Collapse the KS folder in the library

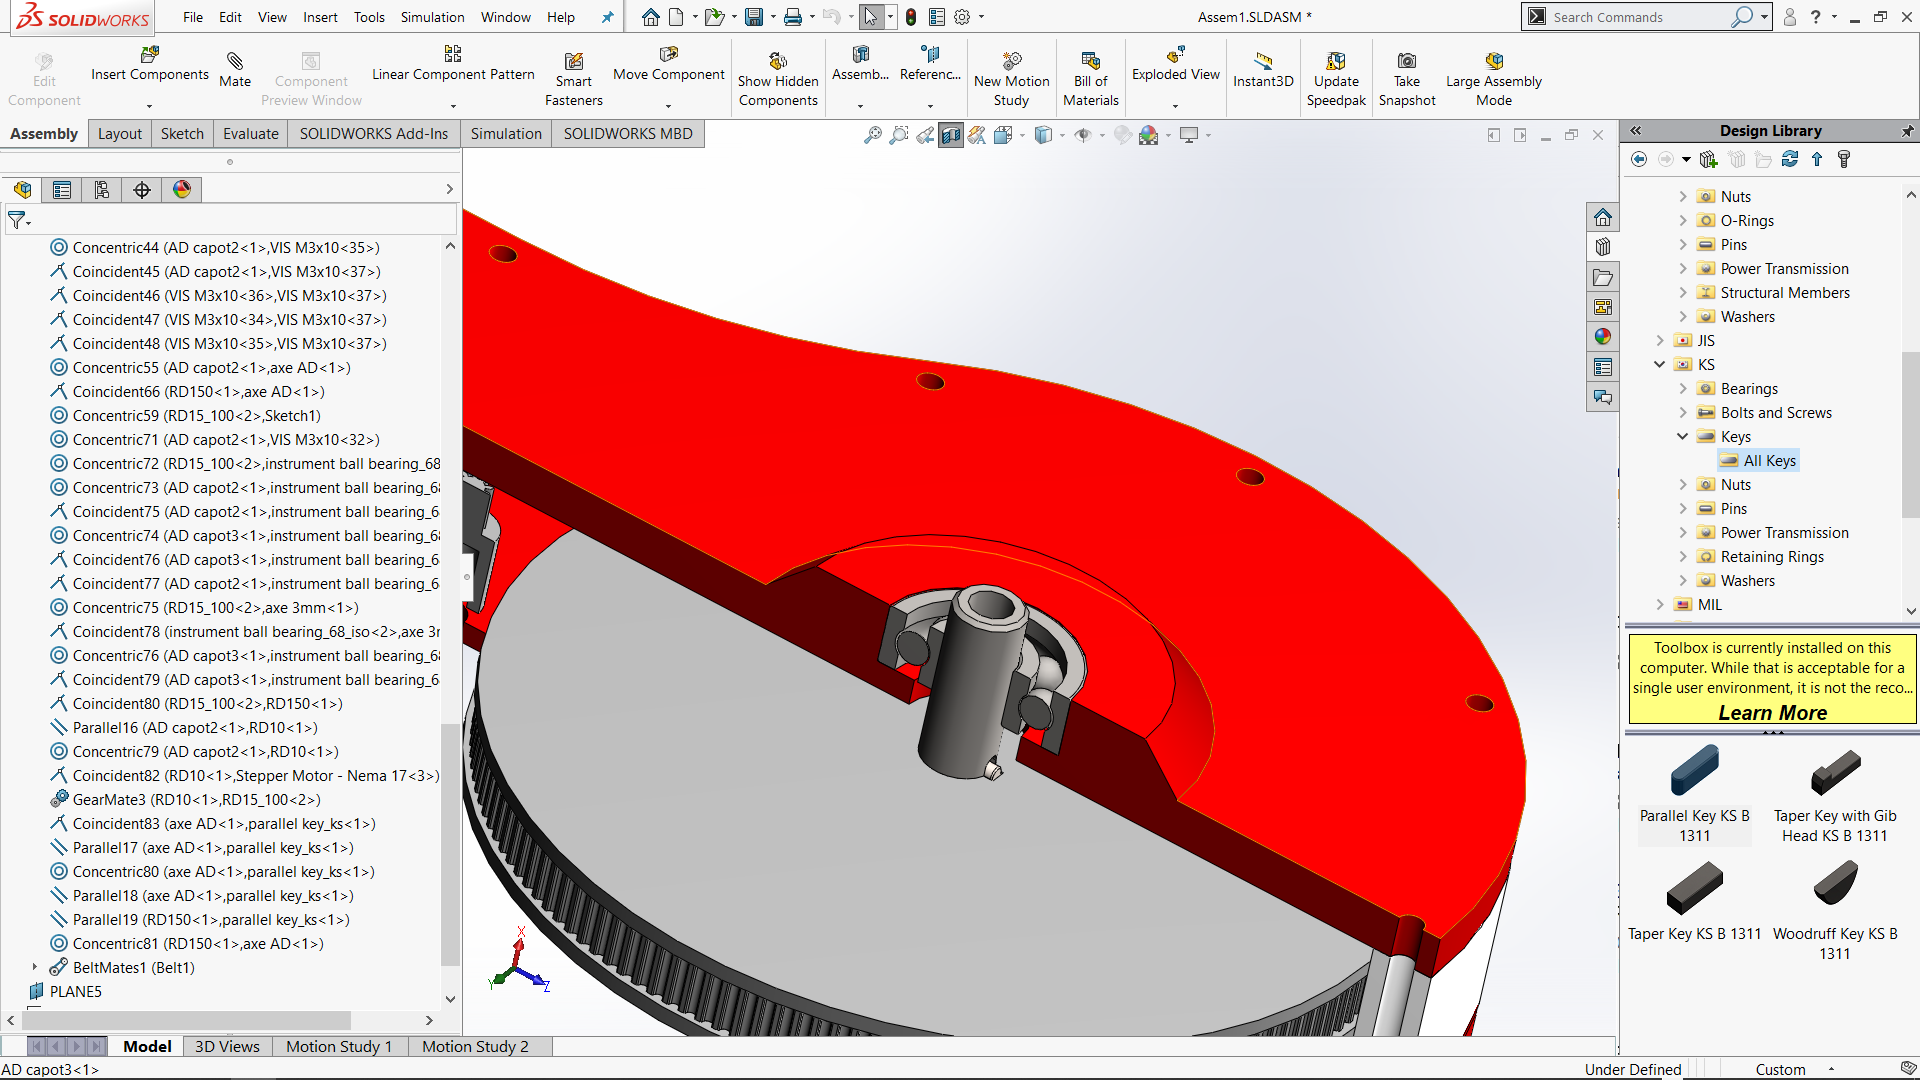1660,365
